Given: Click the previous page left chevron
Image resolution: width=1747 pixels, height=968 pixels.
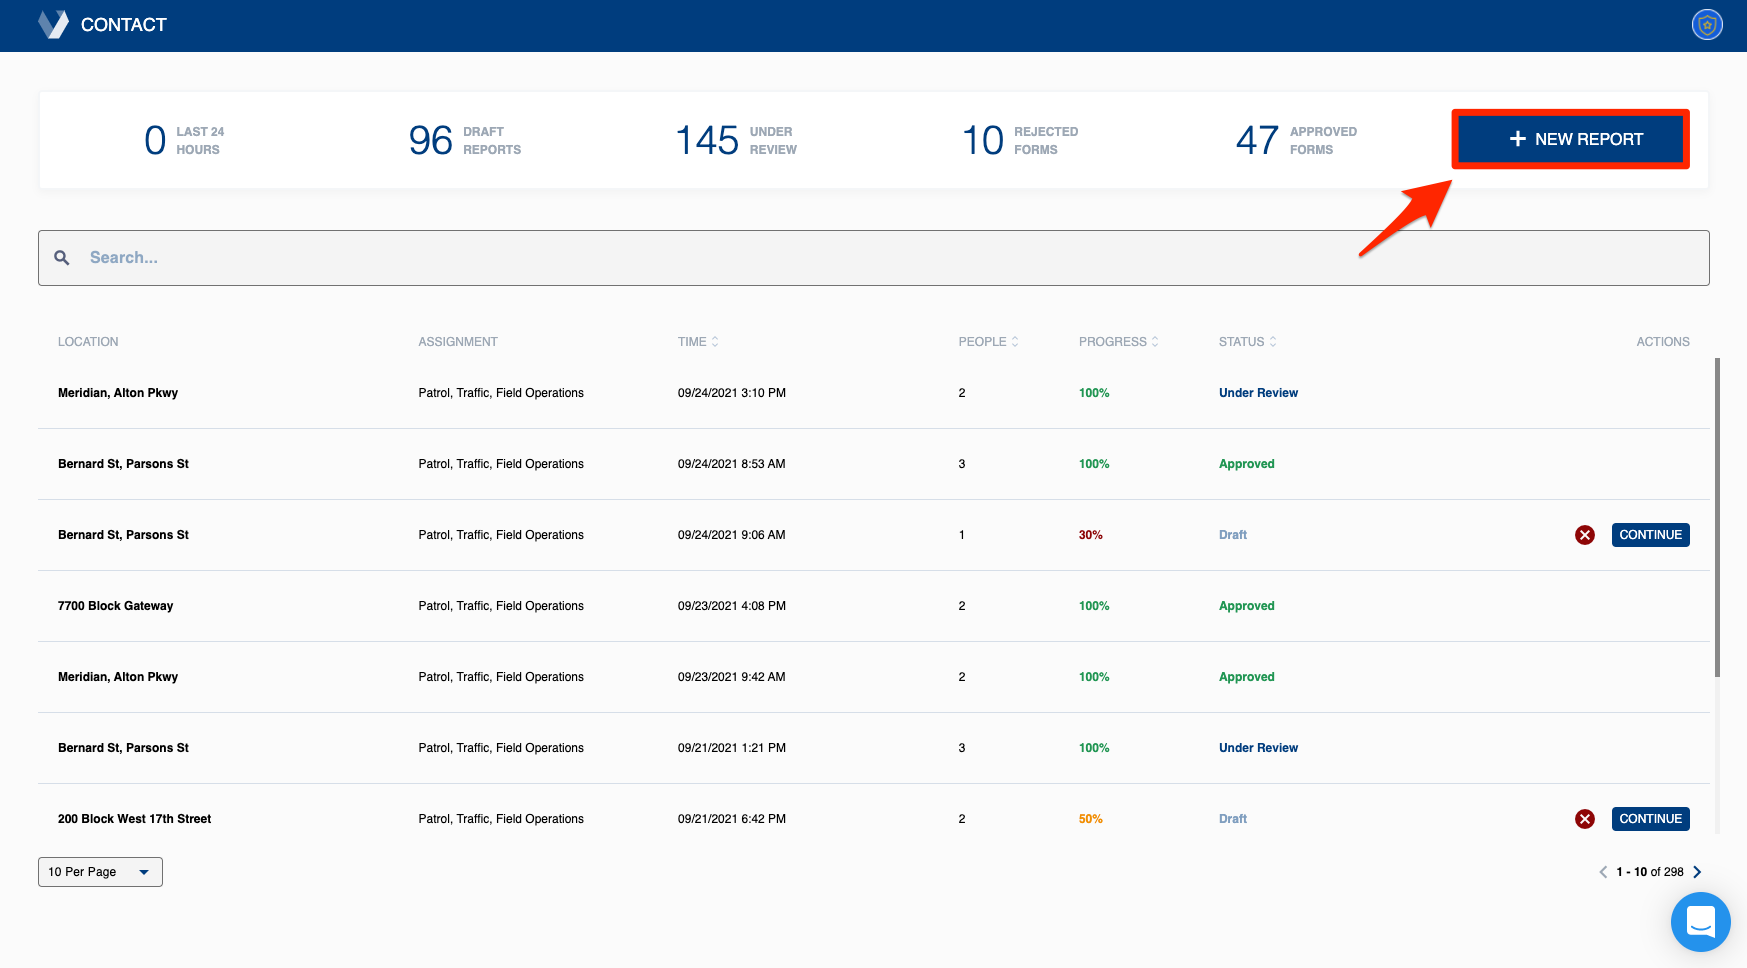Looking at the screenshot, I should 1605,871.
